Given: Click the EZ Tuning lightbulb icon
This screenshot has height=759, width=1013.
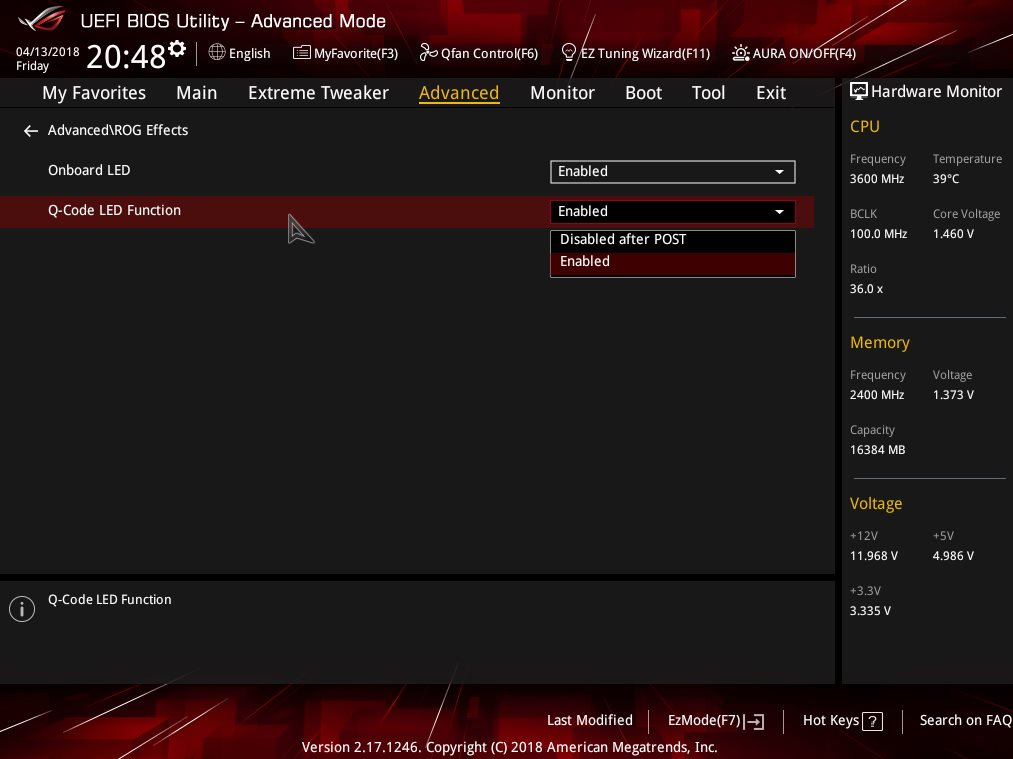Looking at the screenshot, I should click(569, 52).
